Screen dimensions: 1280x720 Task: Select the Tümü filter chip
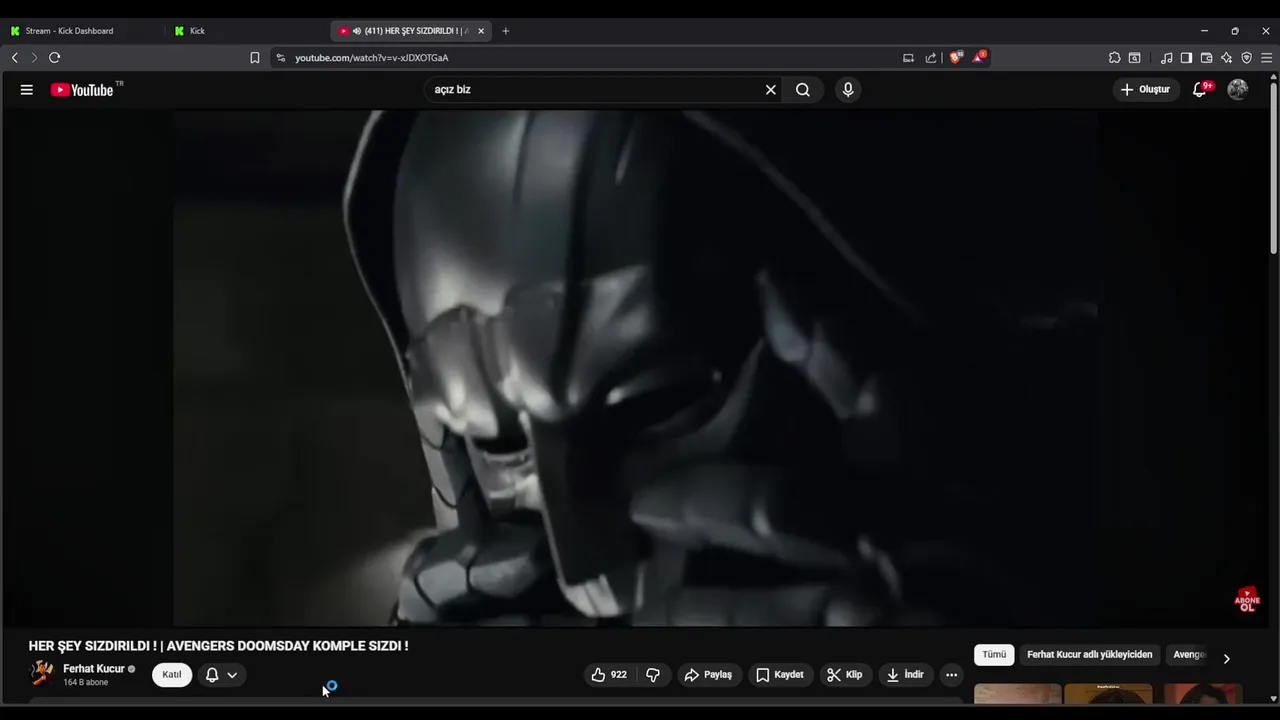coord(994,655)
